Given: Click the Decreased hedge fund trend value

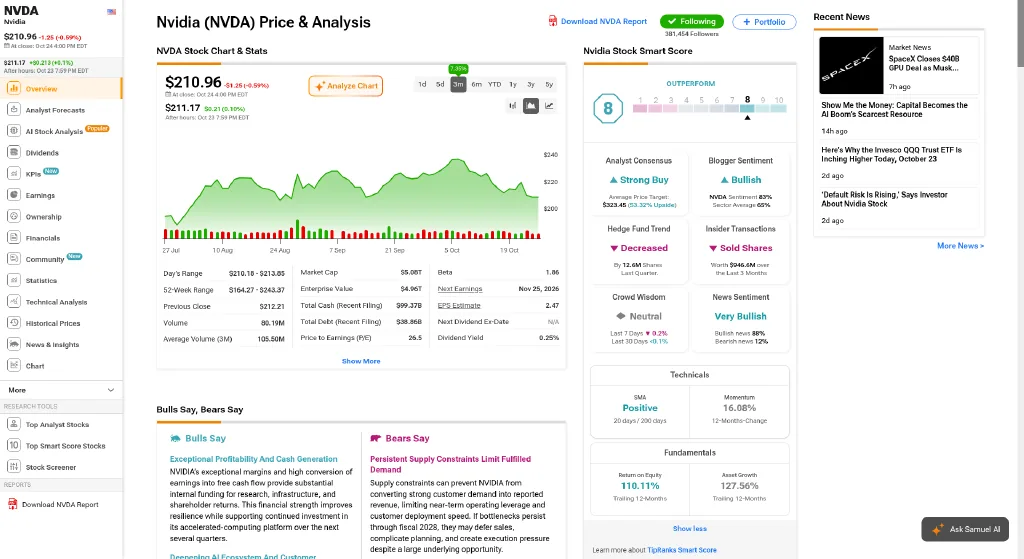Looking at the screenshot, I should point(639,248).
